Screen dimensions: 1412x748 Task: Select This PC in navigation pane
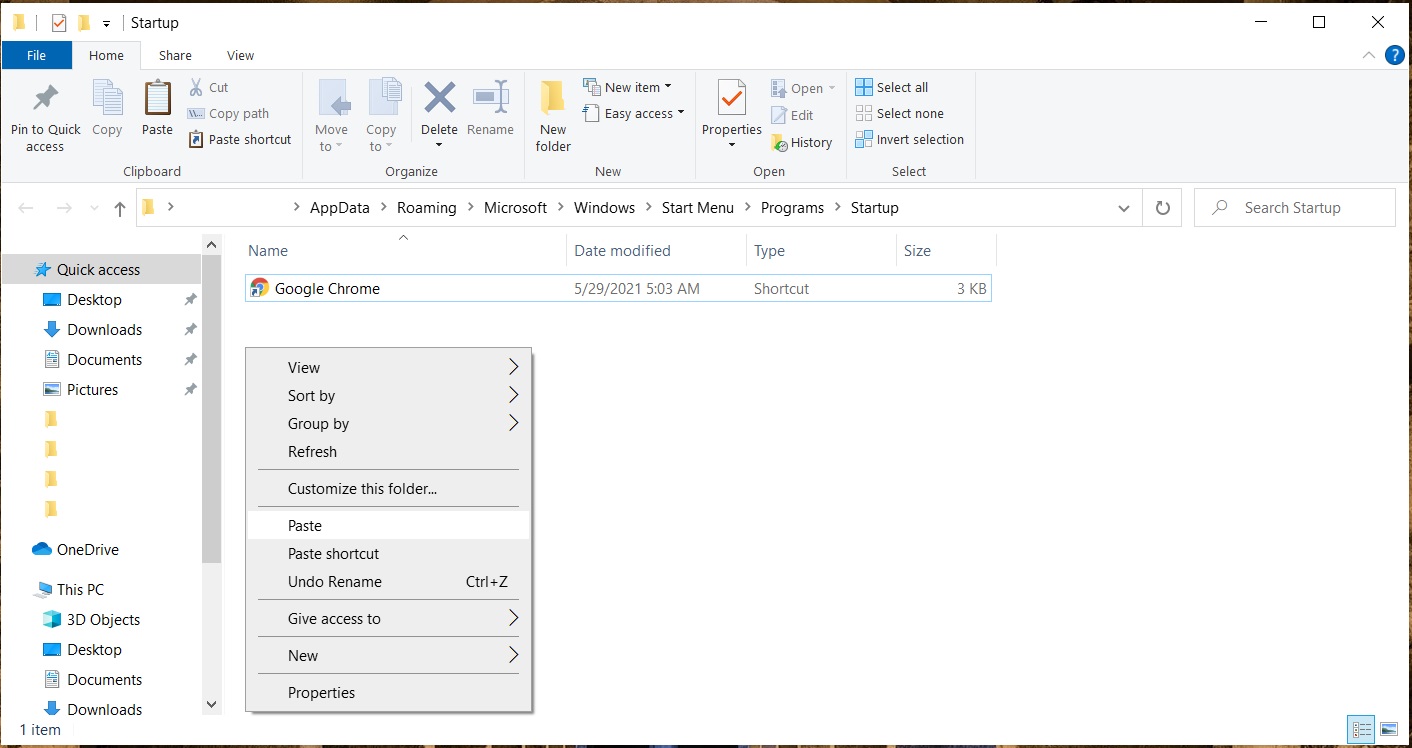click(70, 589)
